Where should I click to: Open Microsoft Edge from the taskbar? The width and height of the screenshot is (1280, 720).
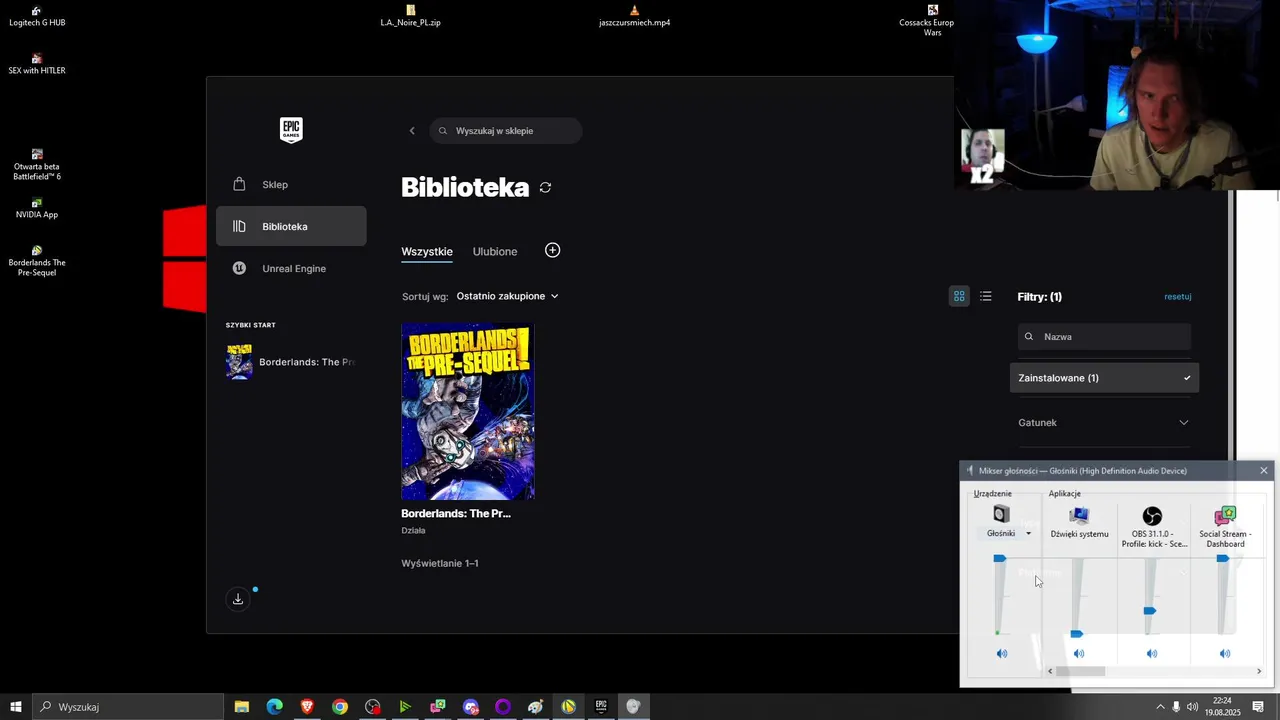coord(274,707)
